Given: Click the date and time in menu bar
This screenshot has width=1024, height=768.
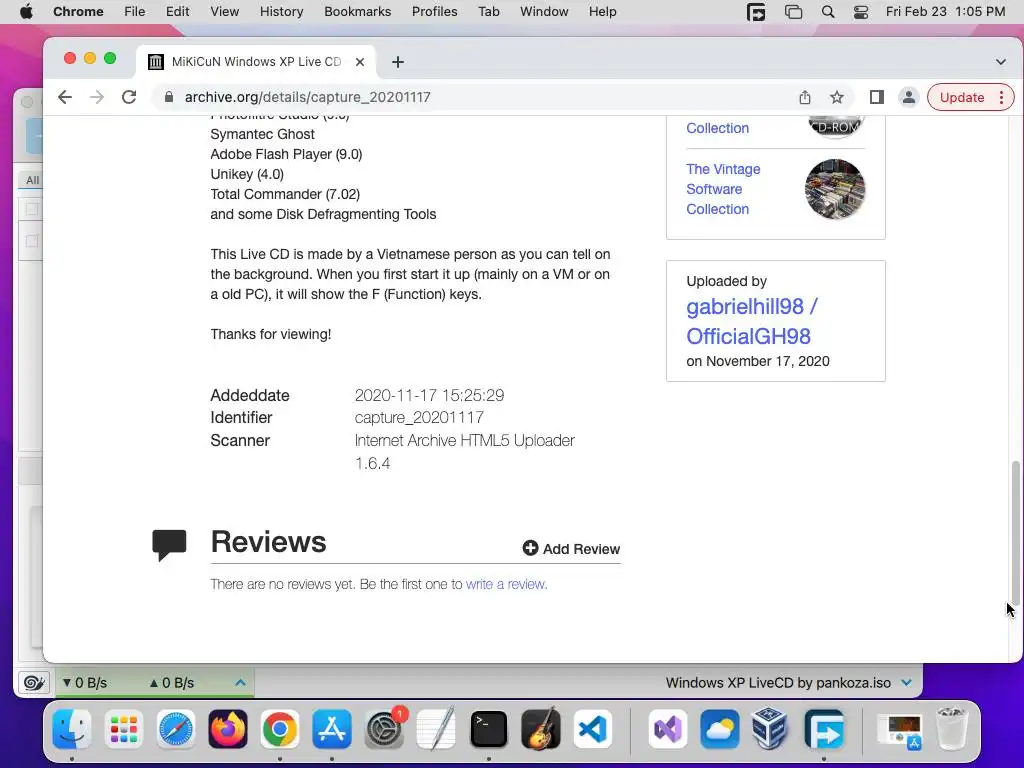Looking at the screenshot, I should tap(945, 12).
